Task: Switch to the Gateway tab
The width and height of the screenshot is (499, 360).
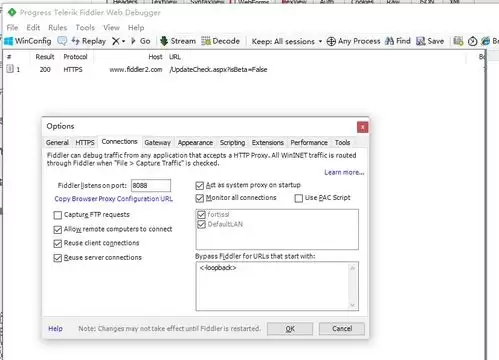Action: (157, 142)
